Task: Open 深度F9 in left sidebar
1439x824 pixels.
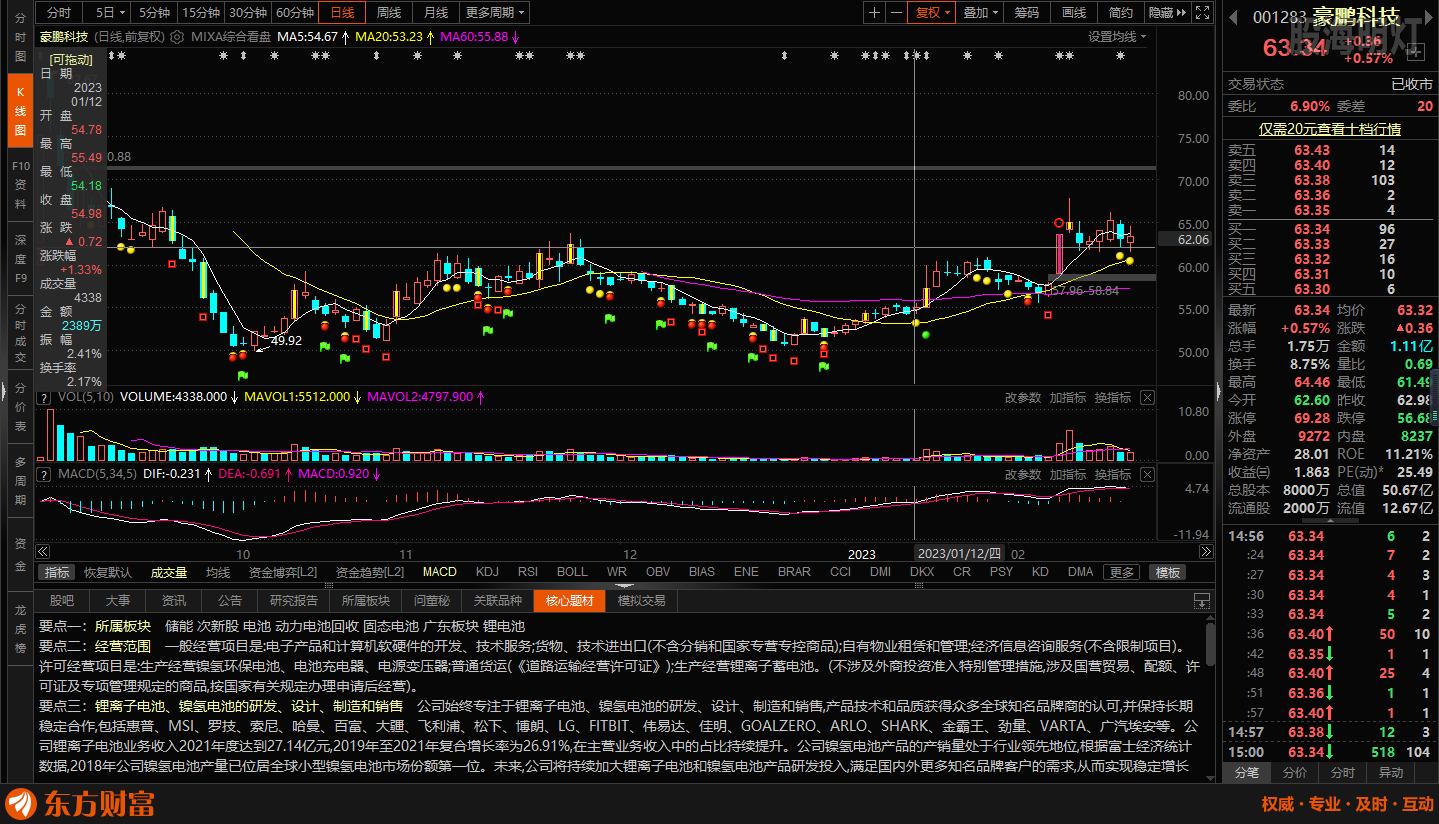Action: [x=19, y=257]
